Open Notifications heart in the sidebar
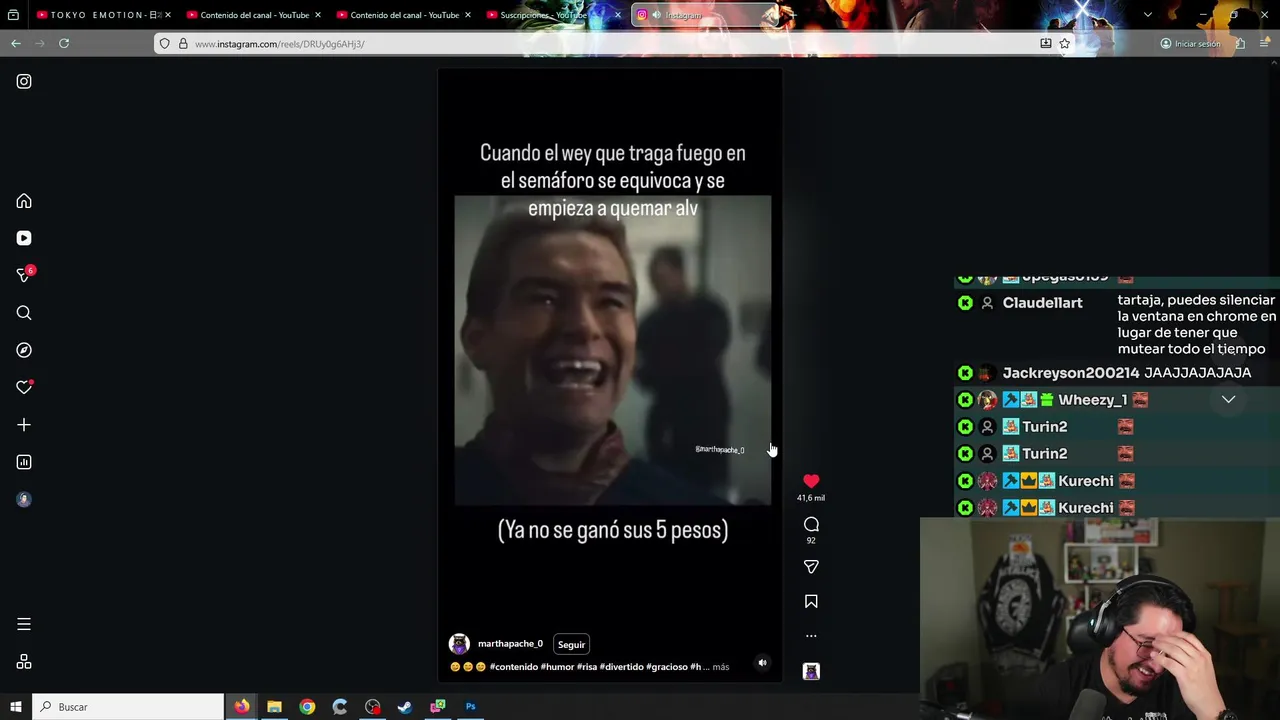This screenshot has height=720, width=1280. point(24,387)
